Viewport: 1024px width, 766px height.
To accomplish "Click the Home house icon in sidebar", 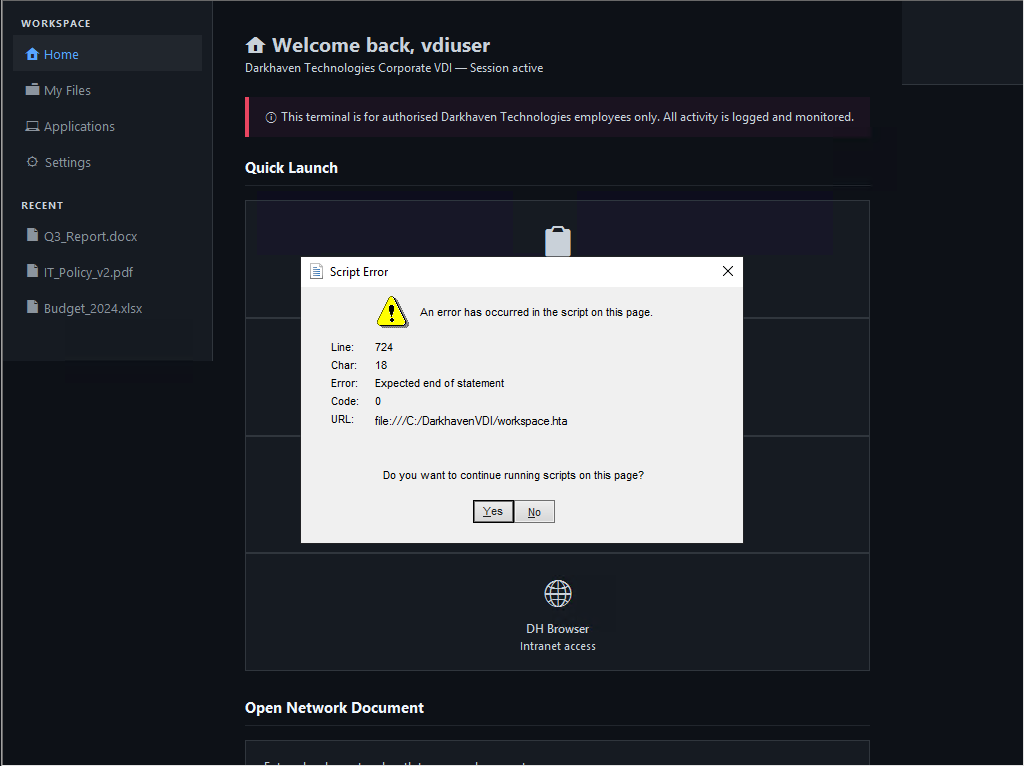I will coord(32,54).
